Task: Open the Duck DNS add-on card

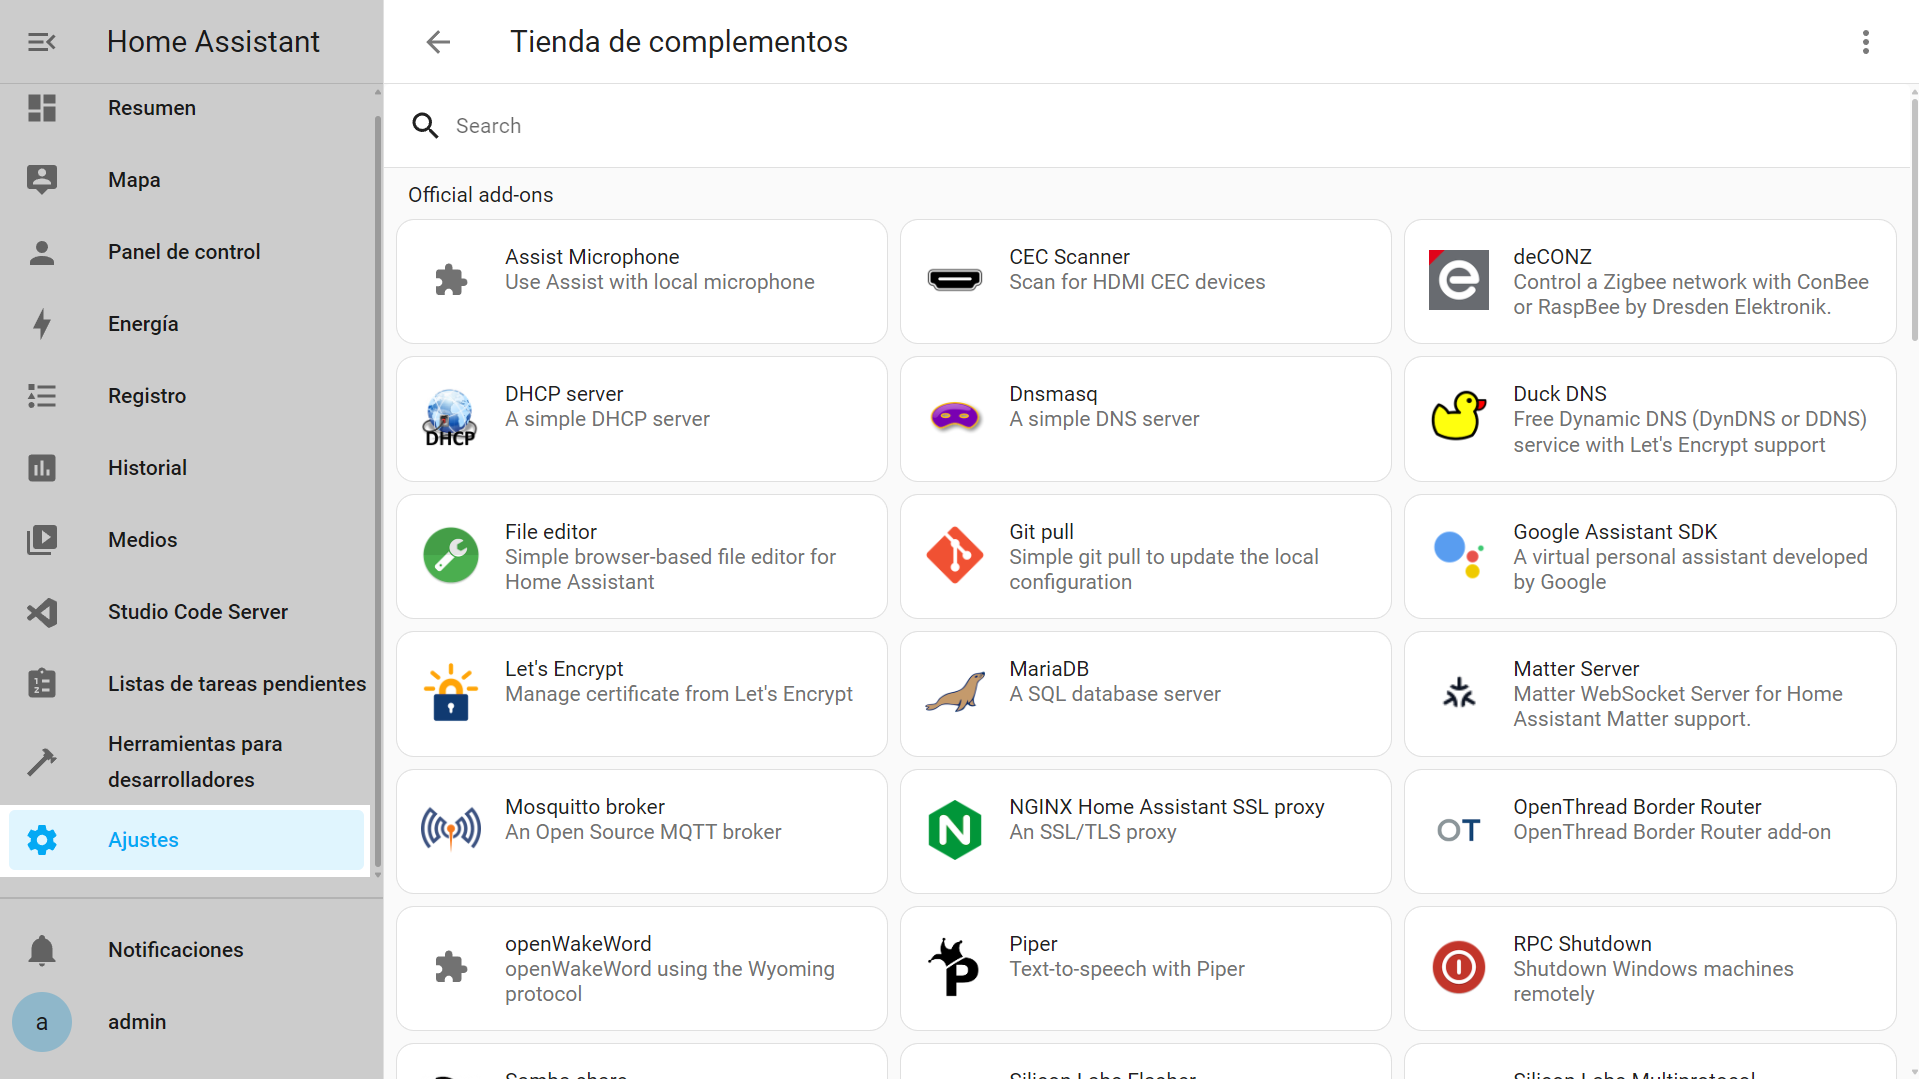Action: (x=1649, y=419)
